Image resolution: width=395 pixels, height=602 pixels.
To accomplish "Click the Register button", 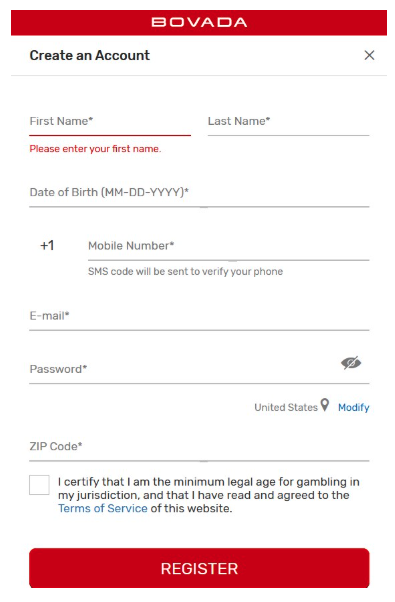I will pos(199,568).
